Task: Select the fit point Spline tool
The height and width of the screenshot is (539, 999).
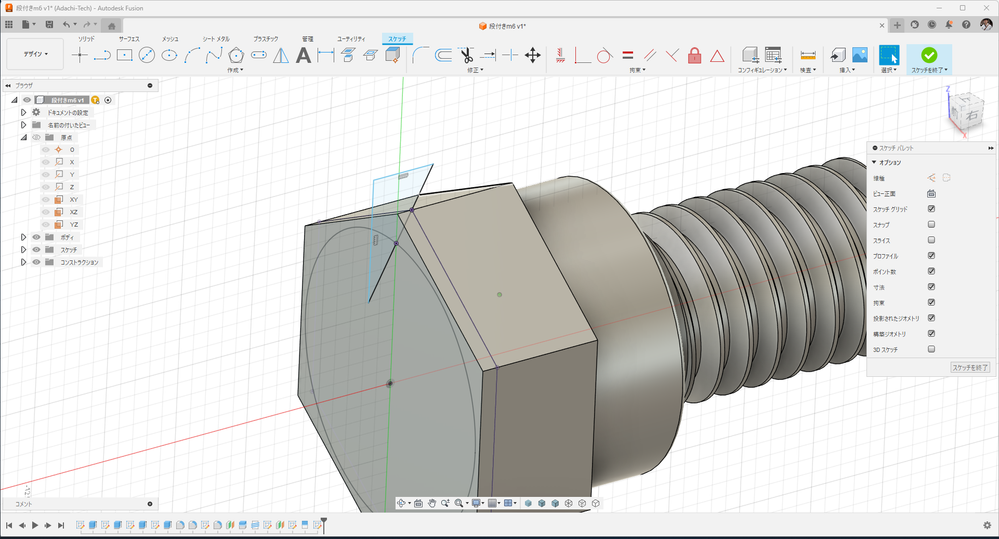Action: [x=214, y=55]
